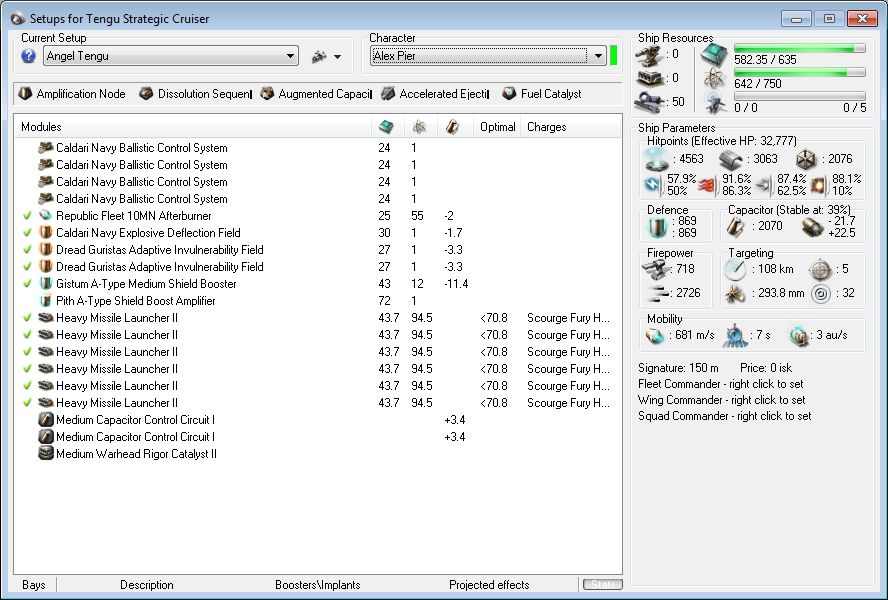Click Wing Commander - right click to set
The height and width of the screenshot is (600, 888).
click(722, 400)
